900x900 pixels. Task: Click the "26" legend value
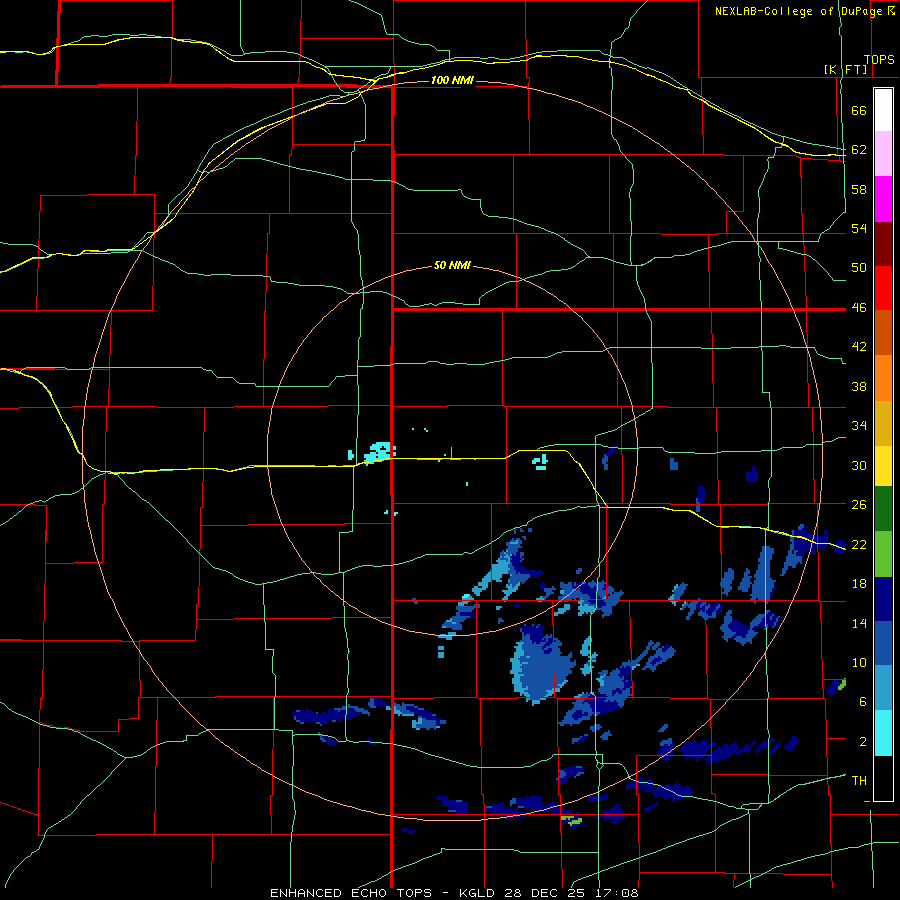[x=859, y=505]
